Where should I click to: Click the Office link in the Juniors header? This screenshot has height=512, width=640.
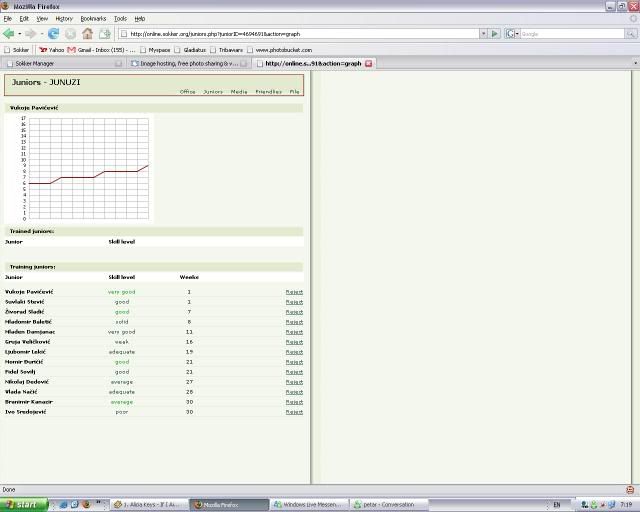pos(187,91)
